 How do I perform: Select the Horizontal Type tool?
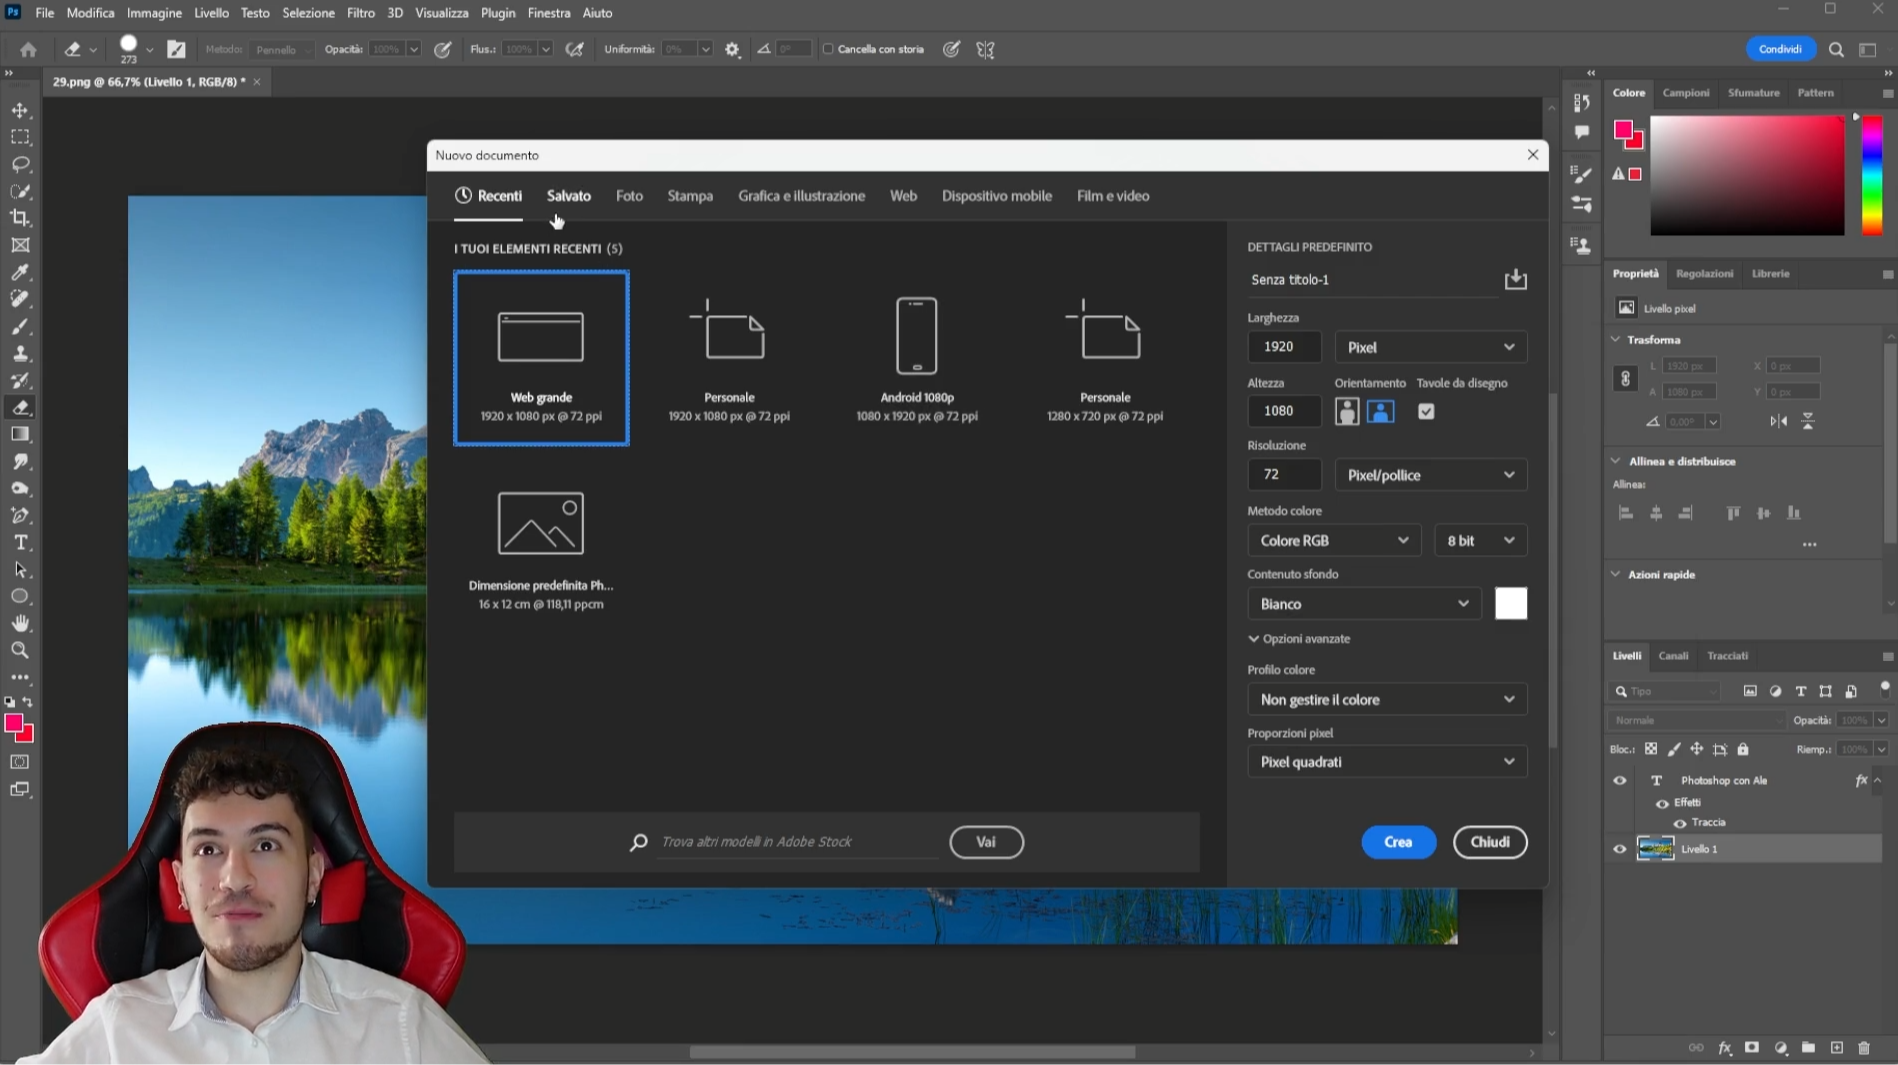point(20,543)
